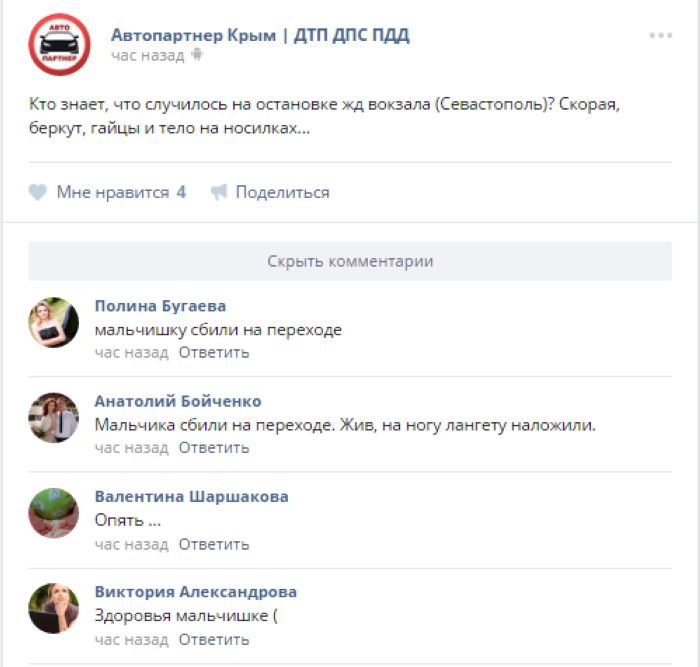This screenshot has height=667, width=700.
Task: Open Полина Бугаева's avatar photo
Action: pos(54,322)
